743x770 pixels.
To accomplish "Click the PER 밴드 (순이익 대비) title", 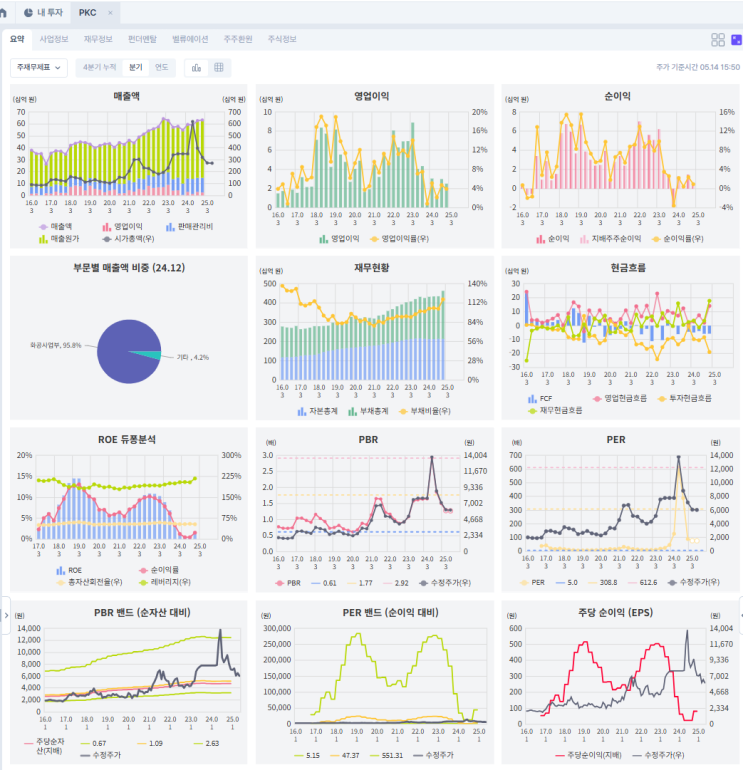I will pos(390,612).
